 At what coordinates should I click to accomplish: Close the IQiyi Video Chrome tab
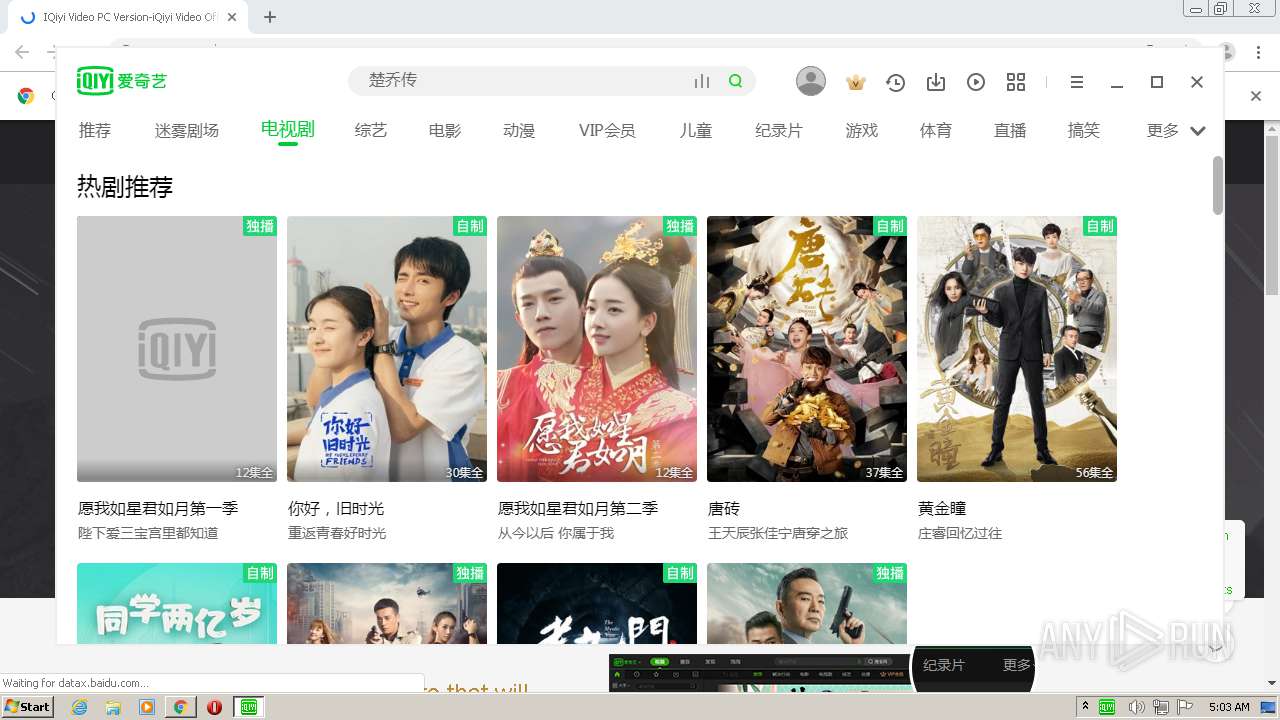pos(232,17)
